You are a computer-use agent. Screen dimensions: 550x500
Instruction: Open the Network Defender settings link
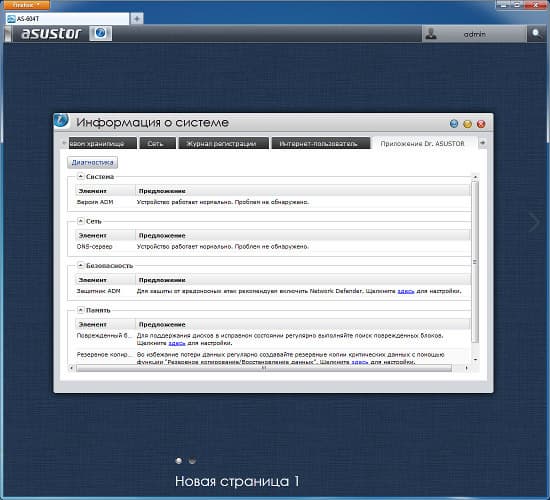click(405, 291)
